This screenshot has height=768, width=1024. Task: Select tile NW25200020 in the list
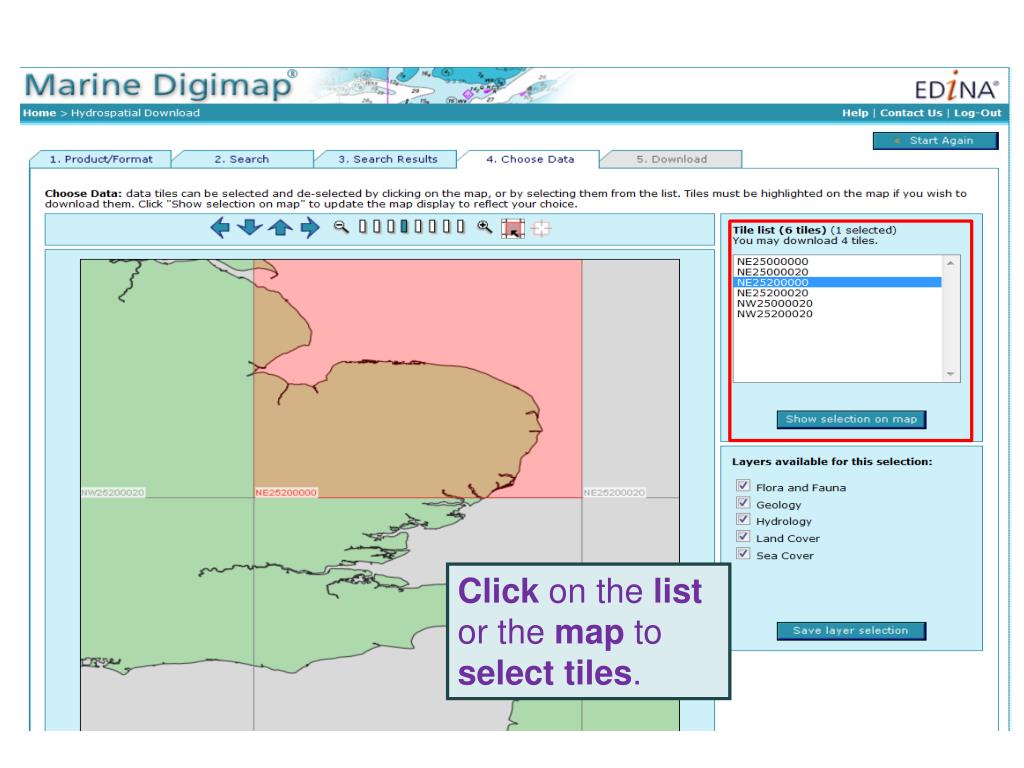[838, 313]
